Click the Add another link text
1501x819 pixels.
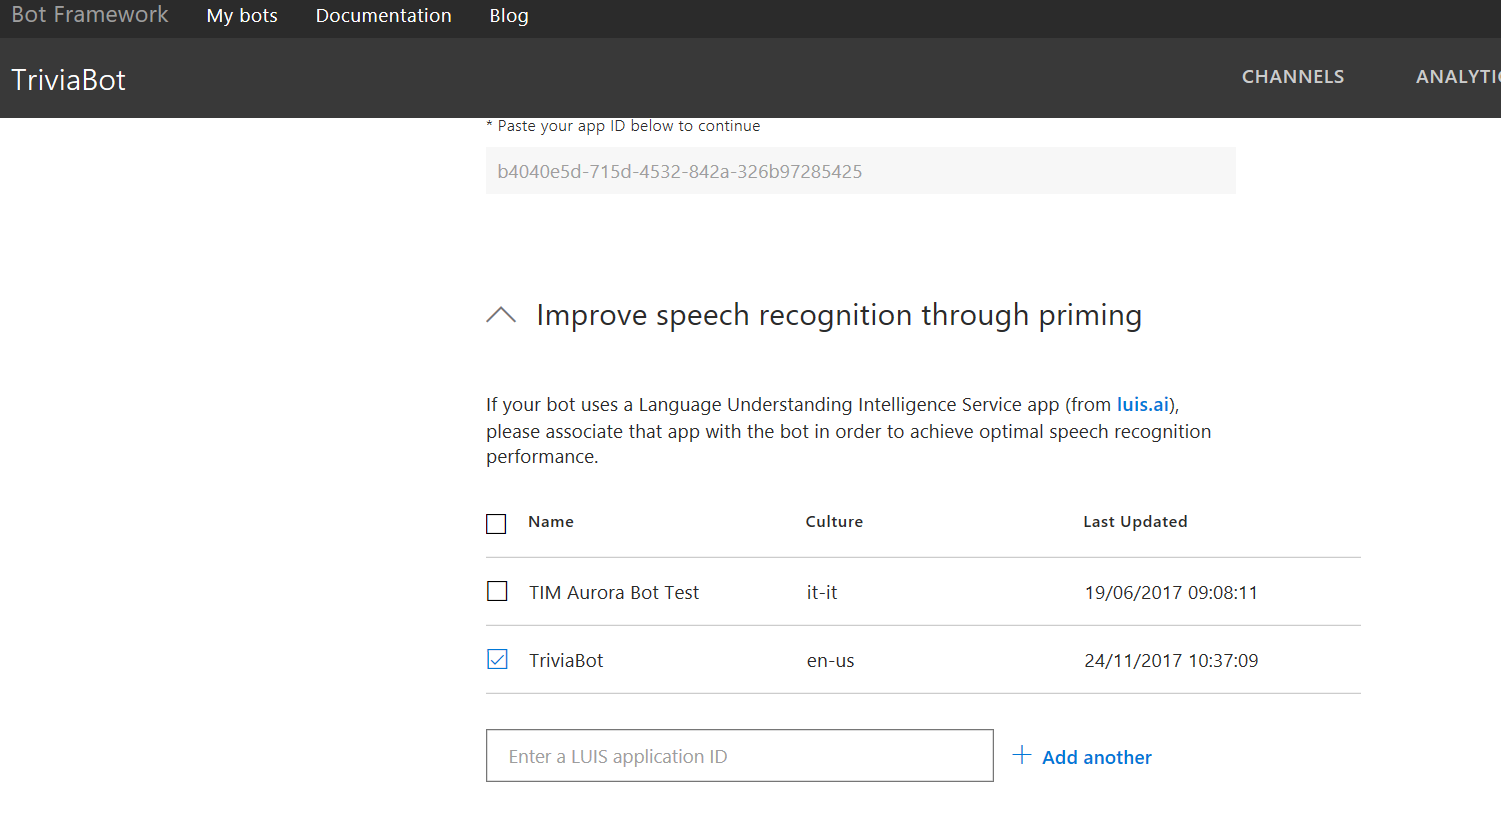pyautogui.click(x=1096, y=757)
